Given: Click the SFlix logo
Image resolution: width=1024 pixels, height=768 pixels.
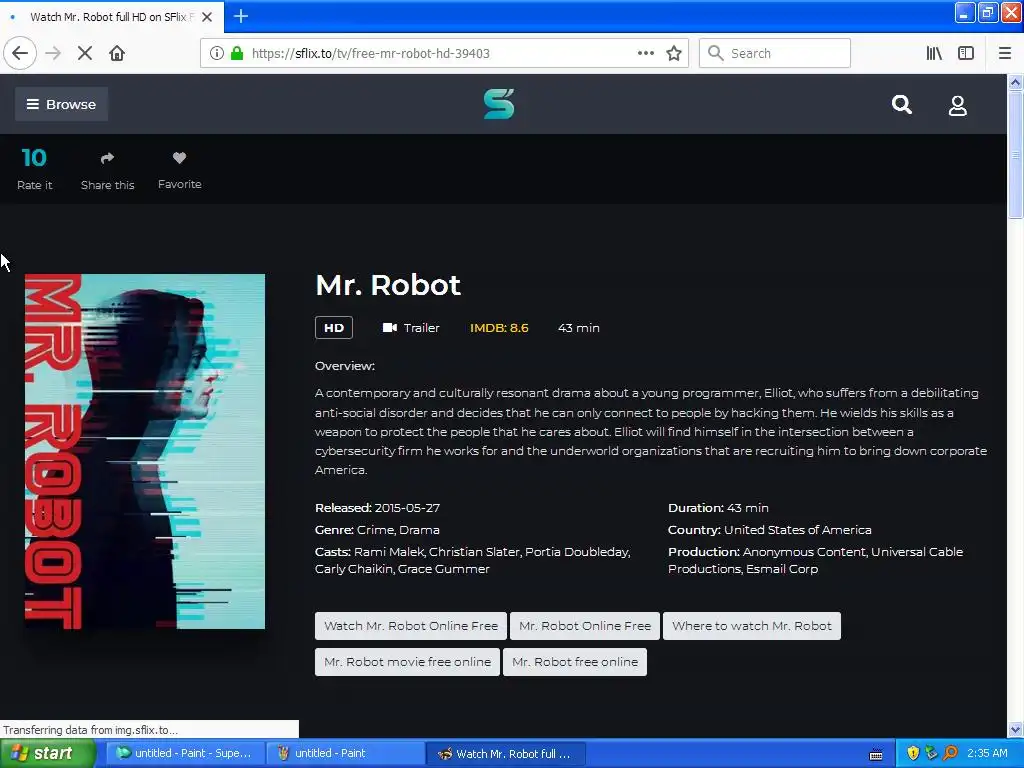Looking at the screenshot, I should tap(499, 104).
